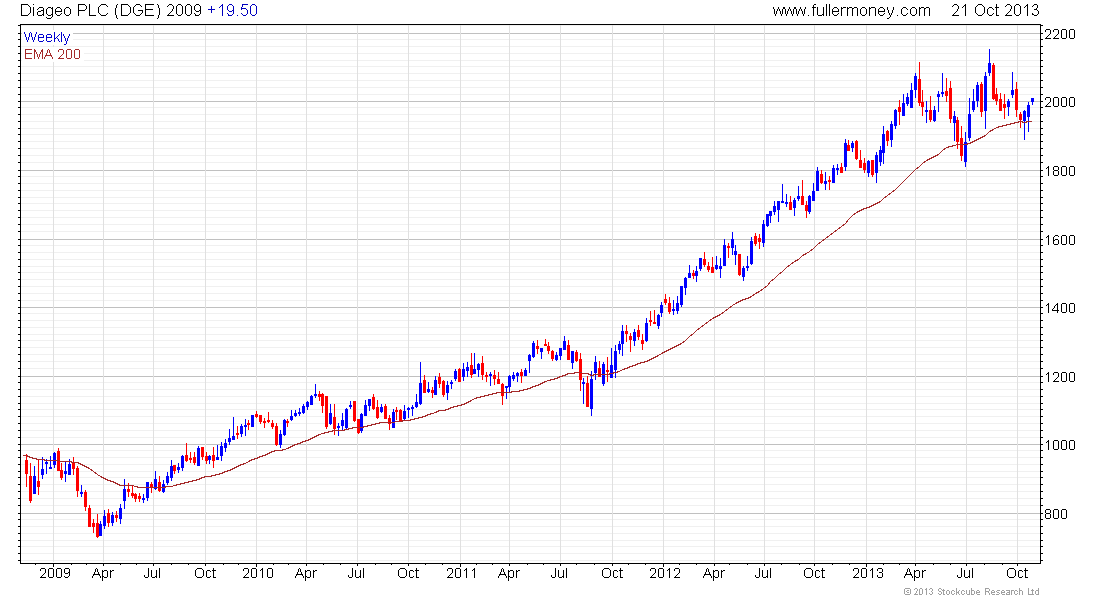Open the www.fullermoney.com link text
The height and width of the screenshot is (600, 1100).
(x=851, y=11)
